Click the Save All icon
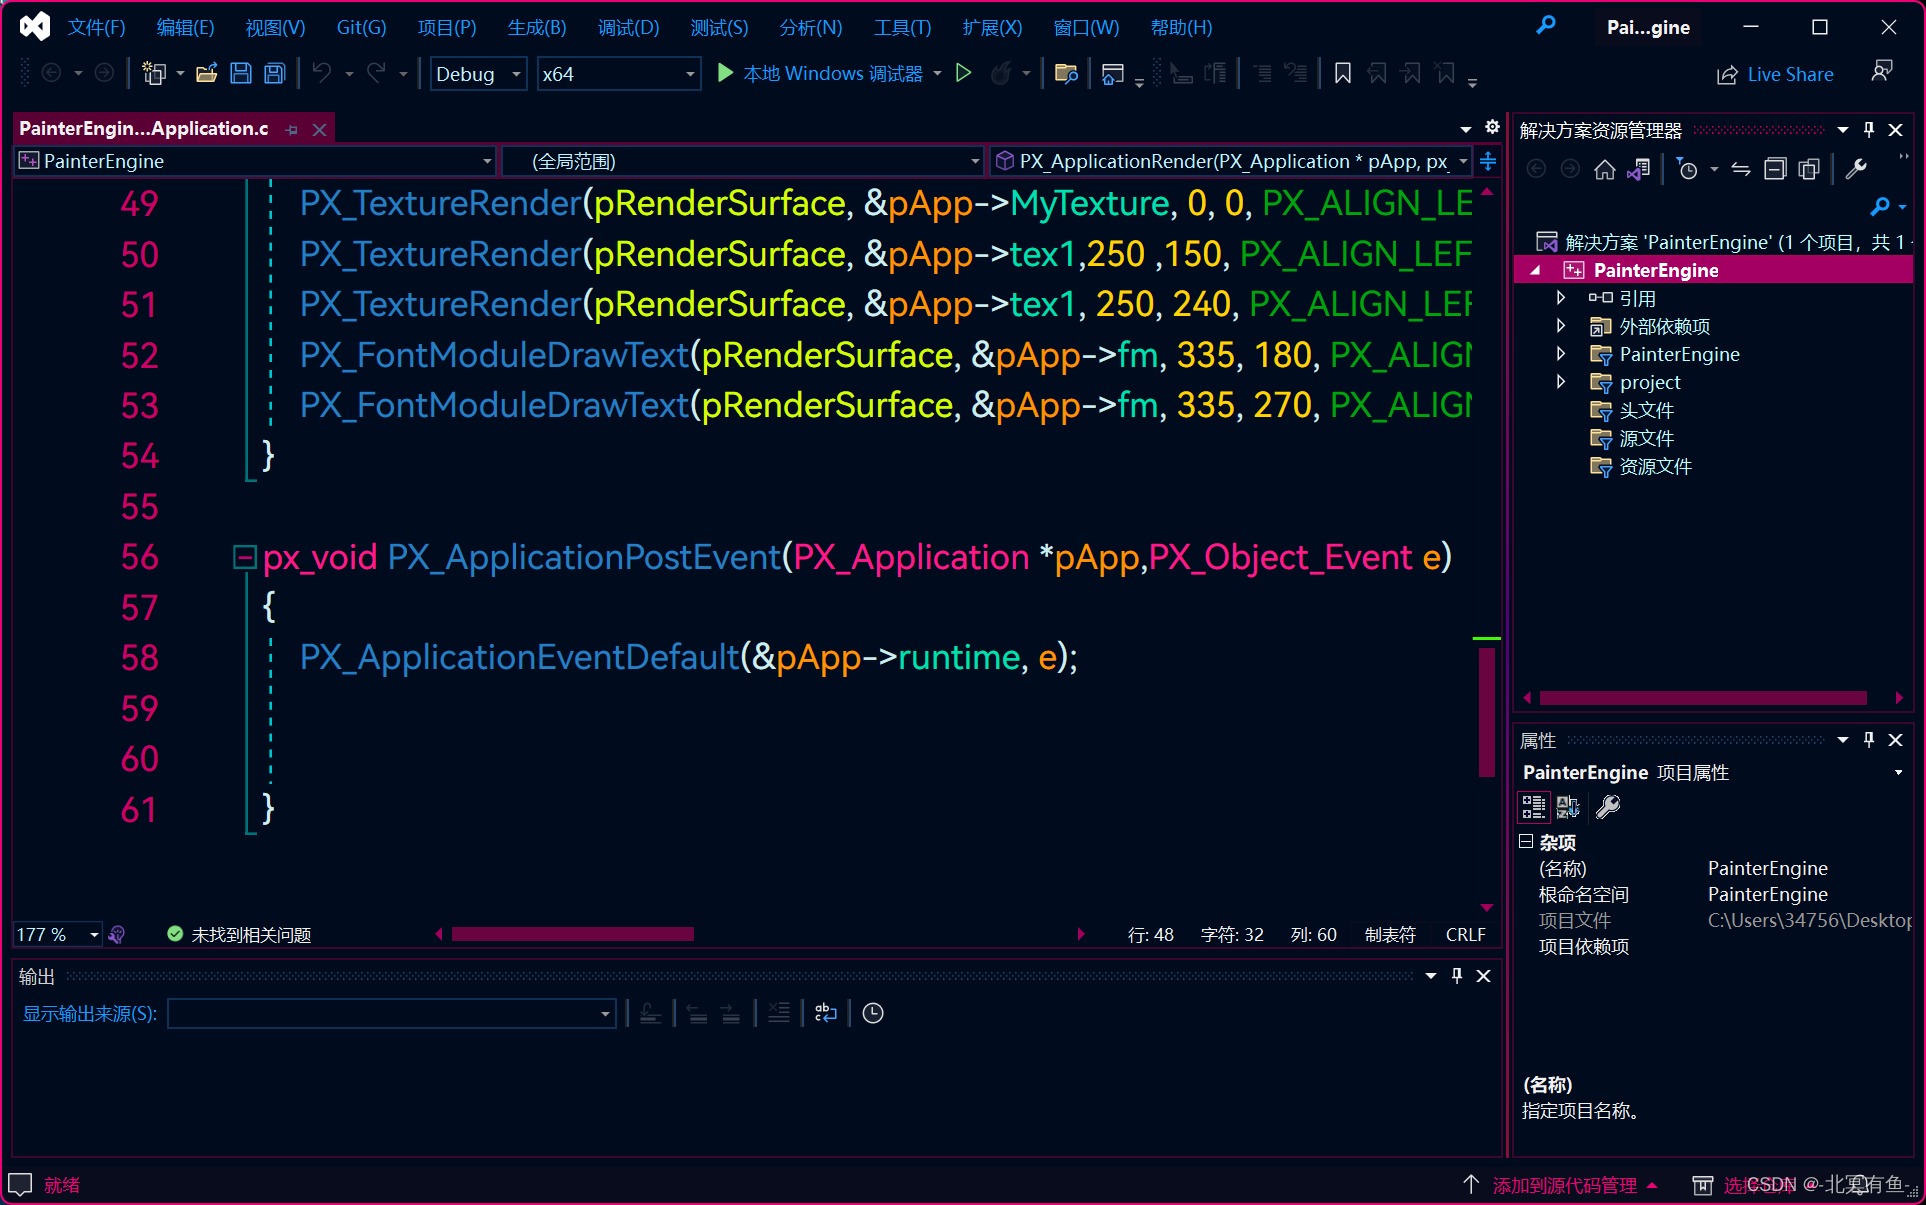Screen dimensions: 1926x1205 (x=274, y=73)
